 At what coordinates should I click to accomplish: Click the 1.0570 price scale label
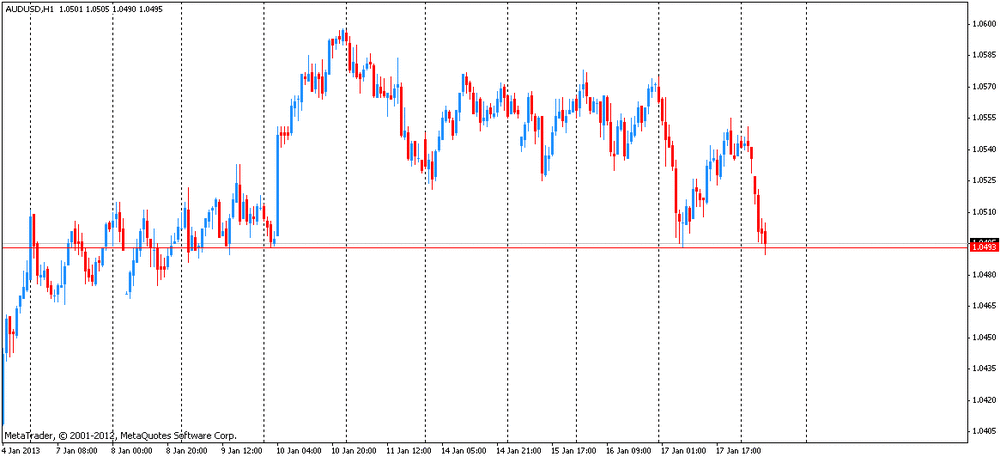pos(984,87)
